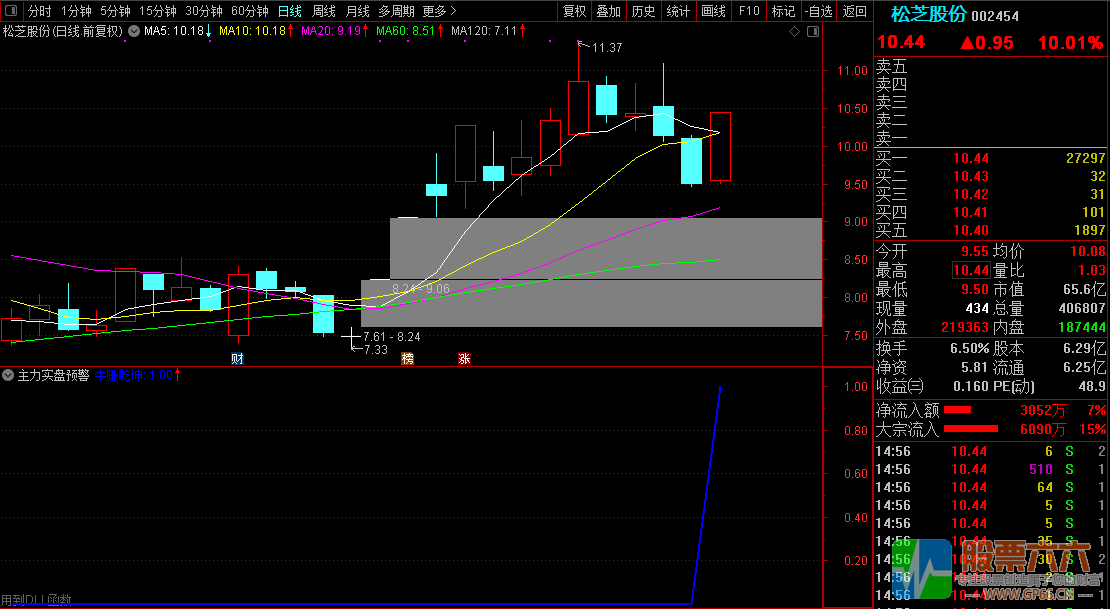Open main chart dropdown beside 松芝股份(日线.前复权)
The height and width of the screenshot is (609, 1110).
click(134, 31)
